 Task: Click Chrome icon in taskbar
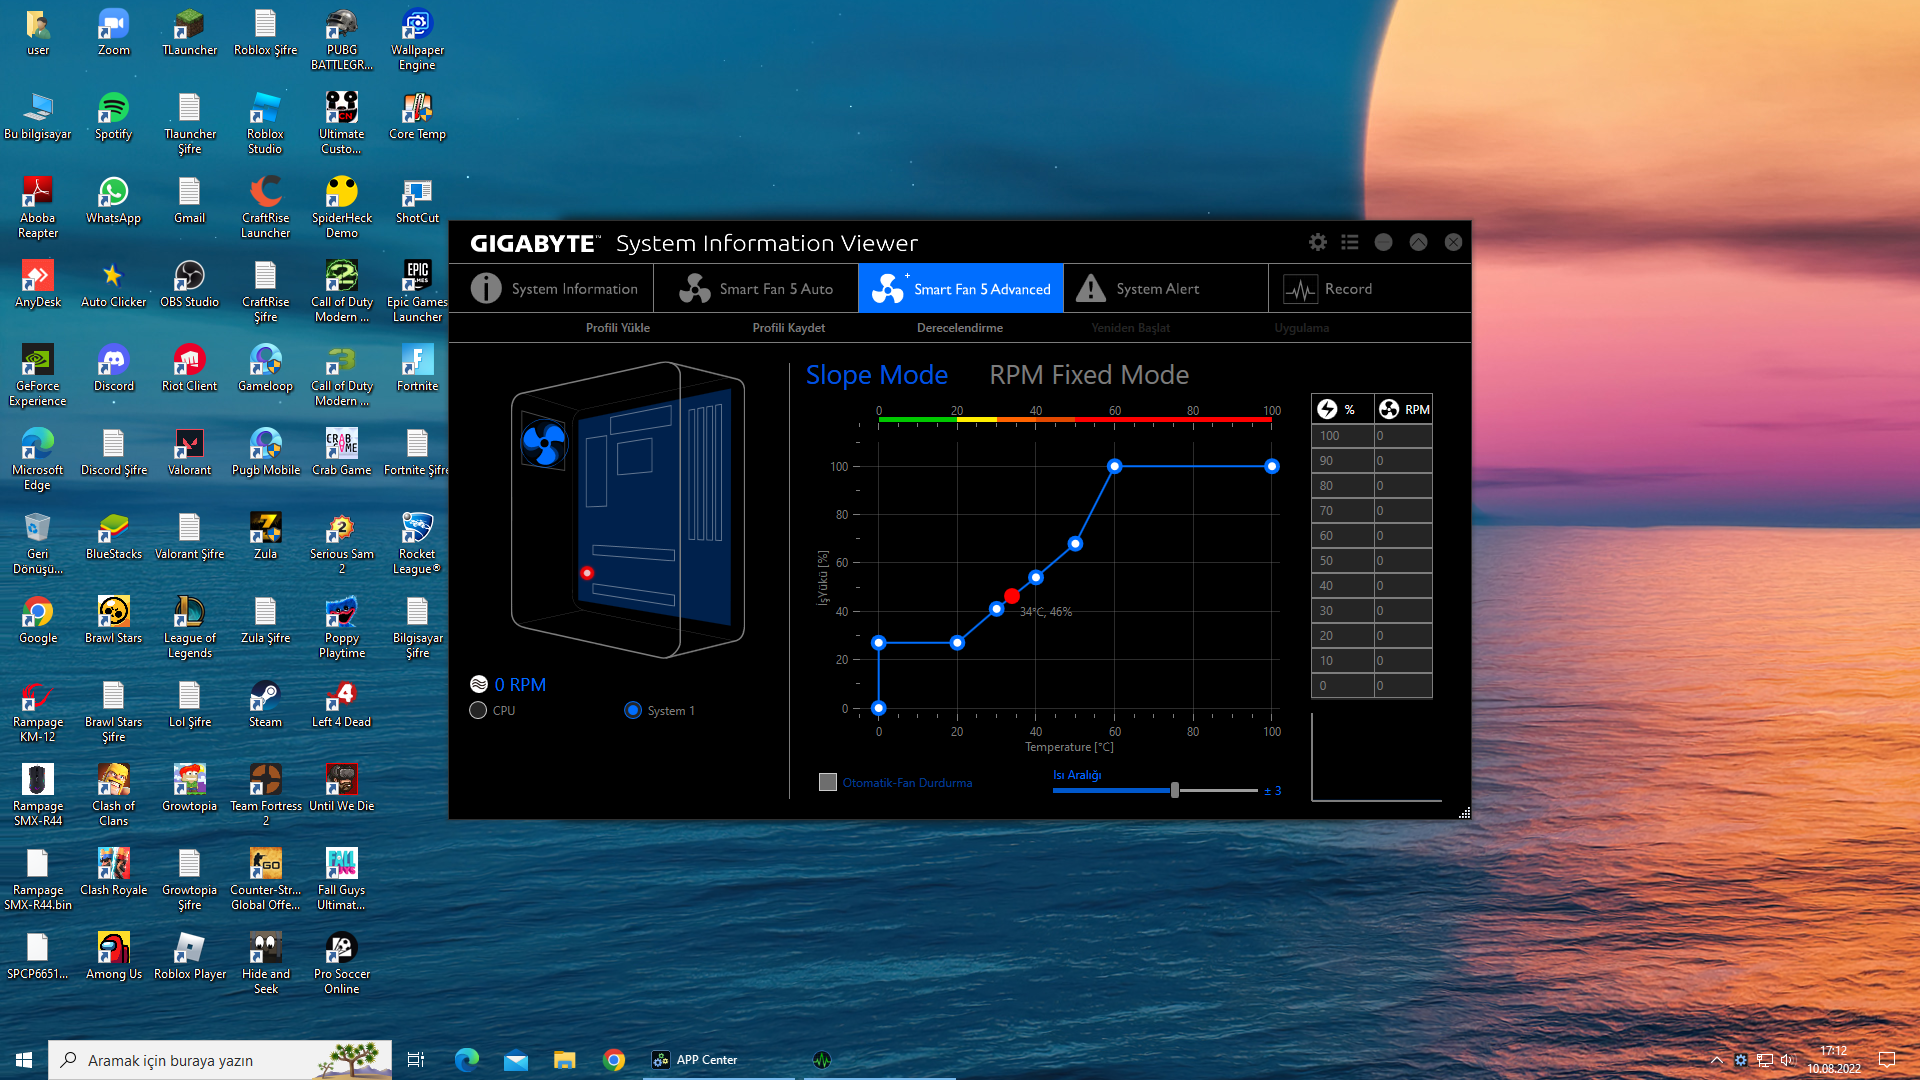pyautogui.click(x=614, y=1060)
